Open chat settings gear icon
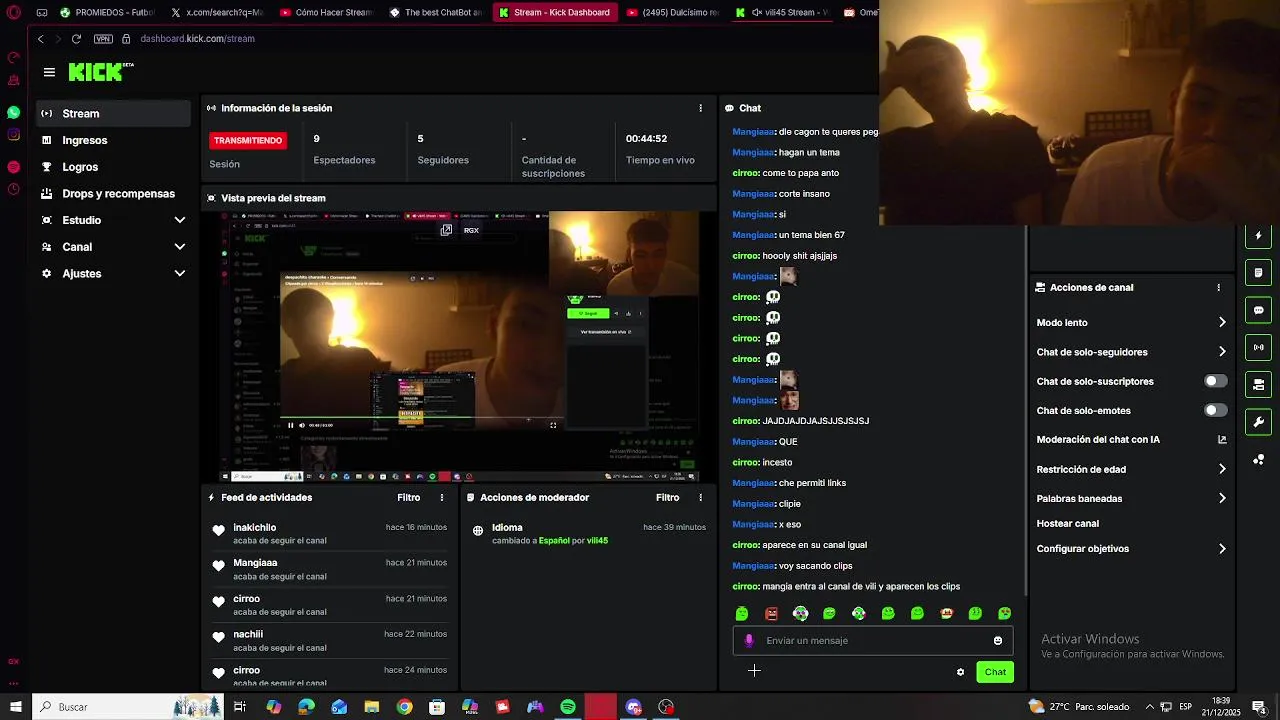 click(960, 672)
